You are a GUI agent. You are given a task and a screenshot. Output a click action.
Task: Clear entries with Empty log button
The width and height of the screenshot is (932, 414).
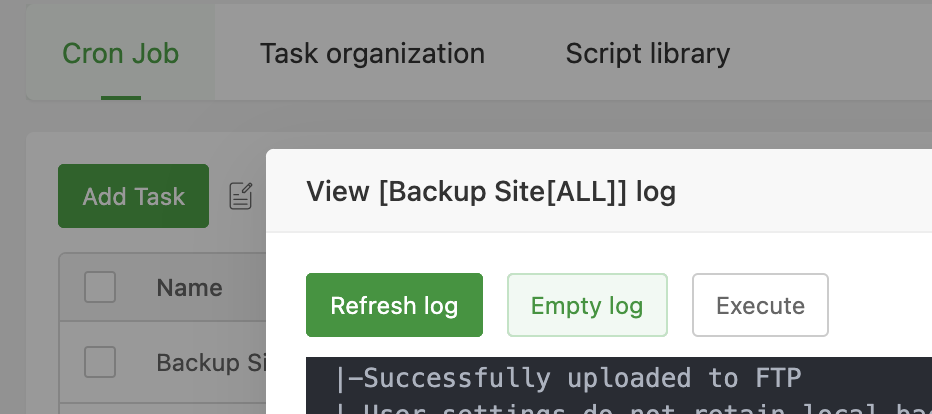[x=587, y=305]
